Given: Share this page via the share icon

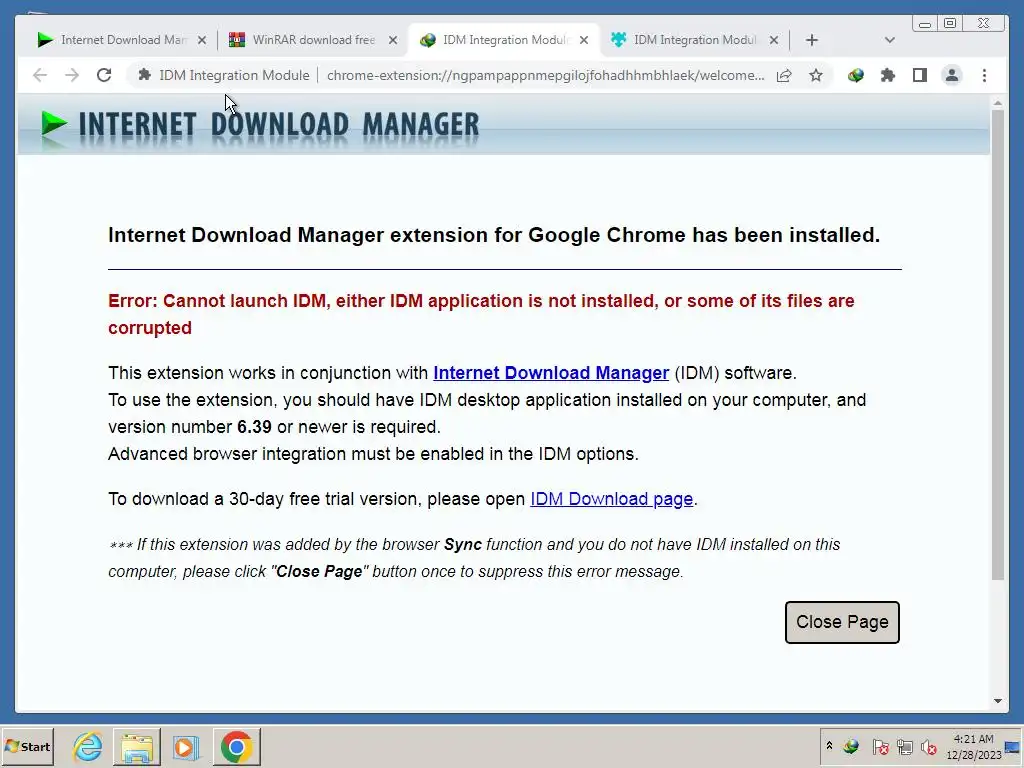Looking at the screenshot, I should pyautogui.click(x=784, y=75).
